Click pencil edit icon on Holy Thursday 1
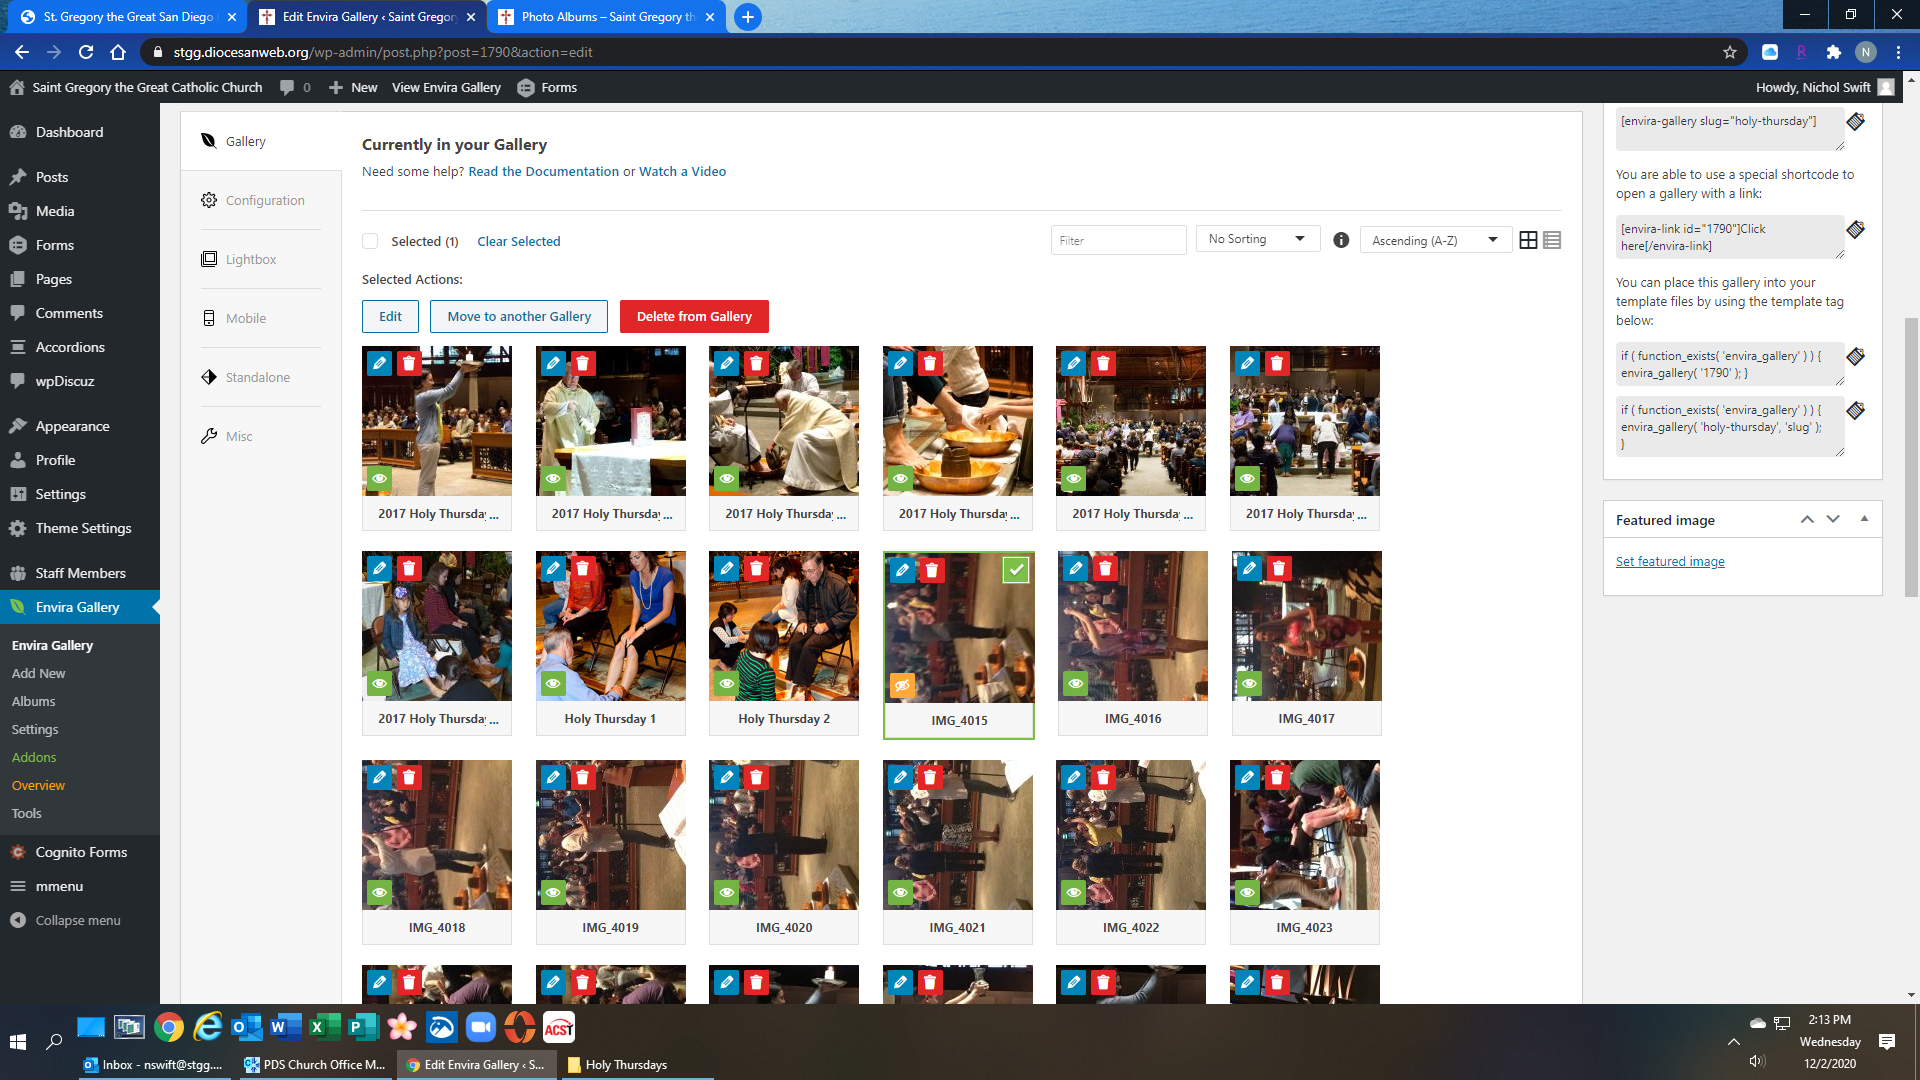This screenshot has width=1920, height=1080. pyautogui.click(x=553, y=568)
